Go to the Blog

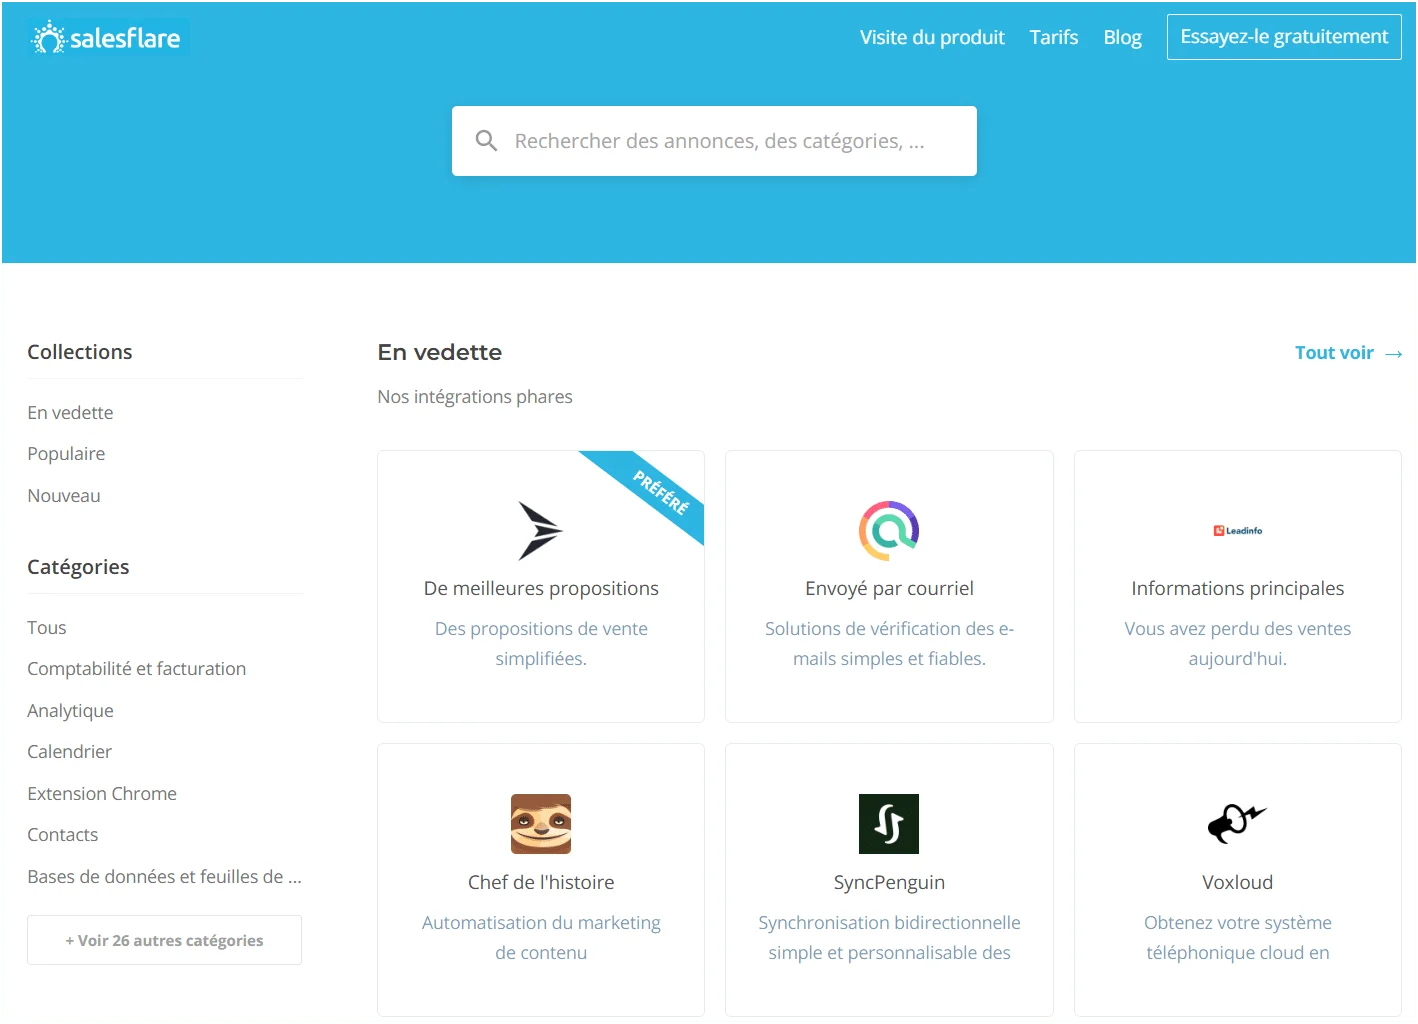tap(1122, 37)
